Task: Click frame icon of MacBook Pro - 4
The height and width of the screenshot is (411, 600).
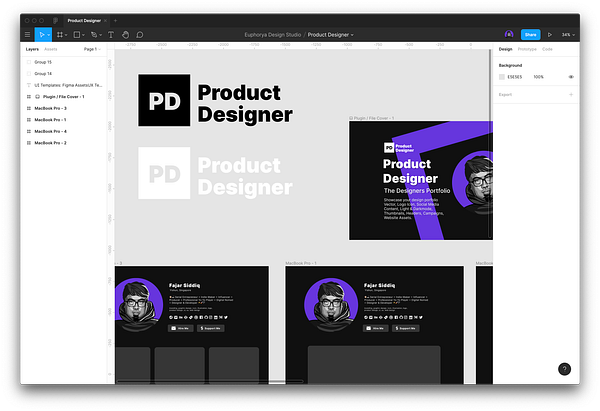Action: [x=29, y=131]
